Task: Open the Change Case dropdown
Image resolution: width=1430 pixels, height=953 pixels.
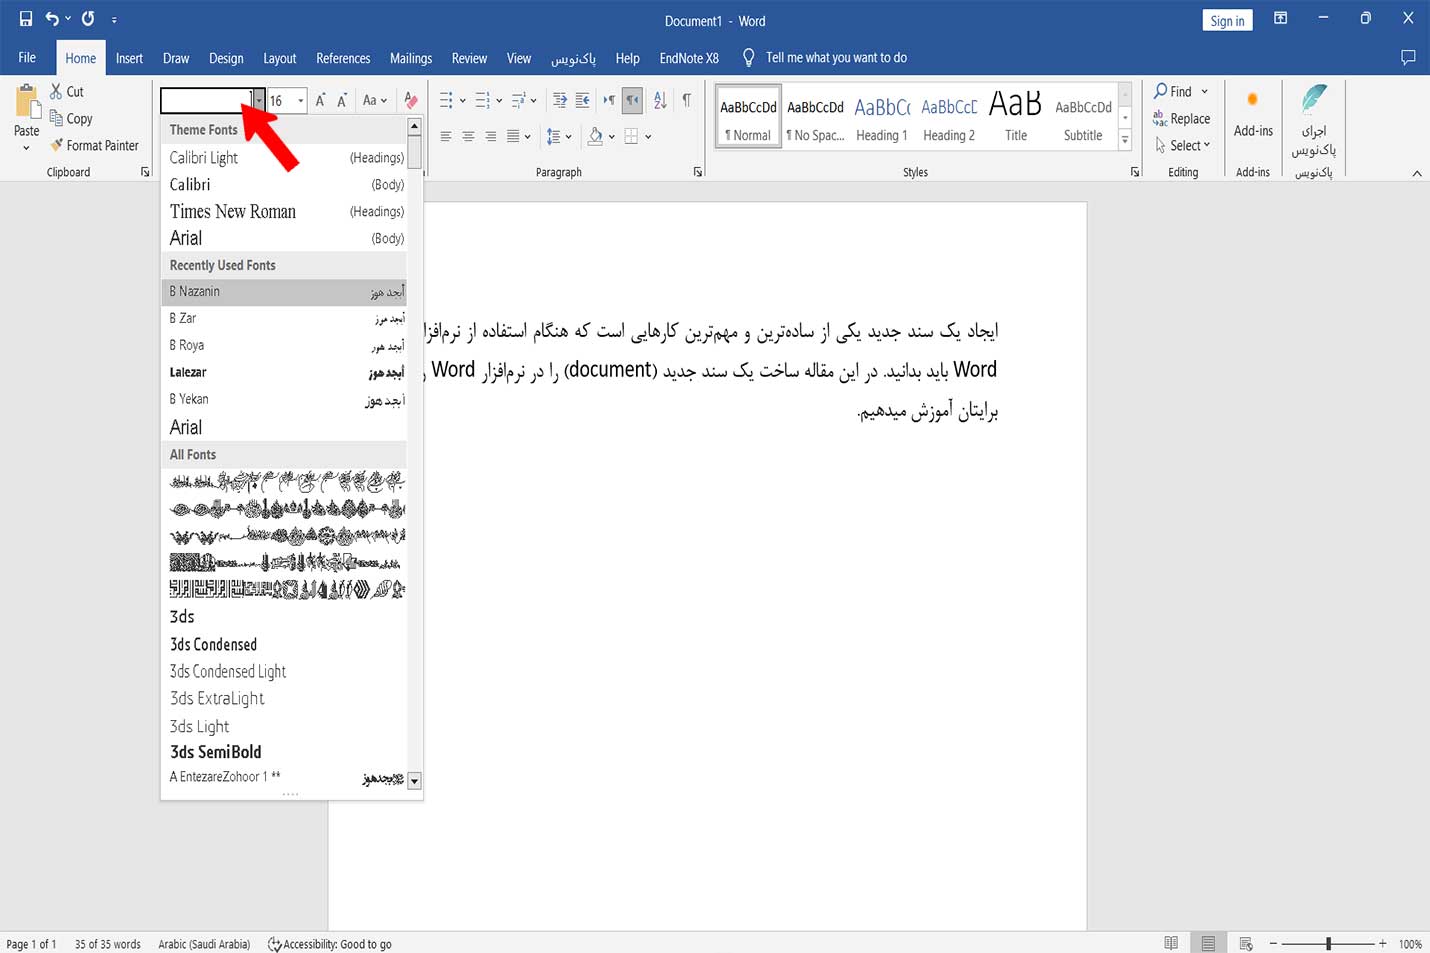Action: click(375, 100)
